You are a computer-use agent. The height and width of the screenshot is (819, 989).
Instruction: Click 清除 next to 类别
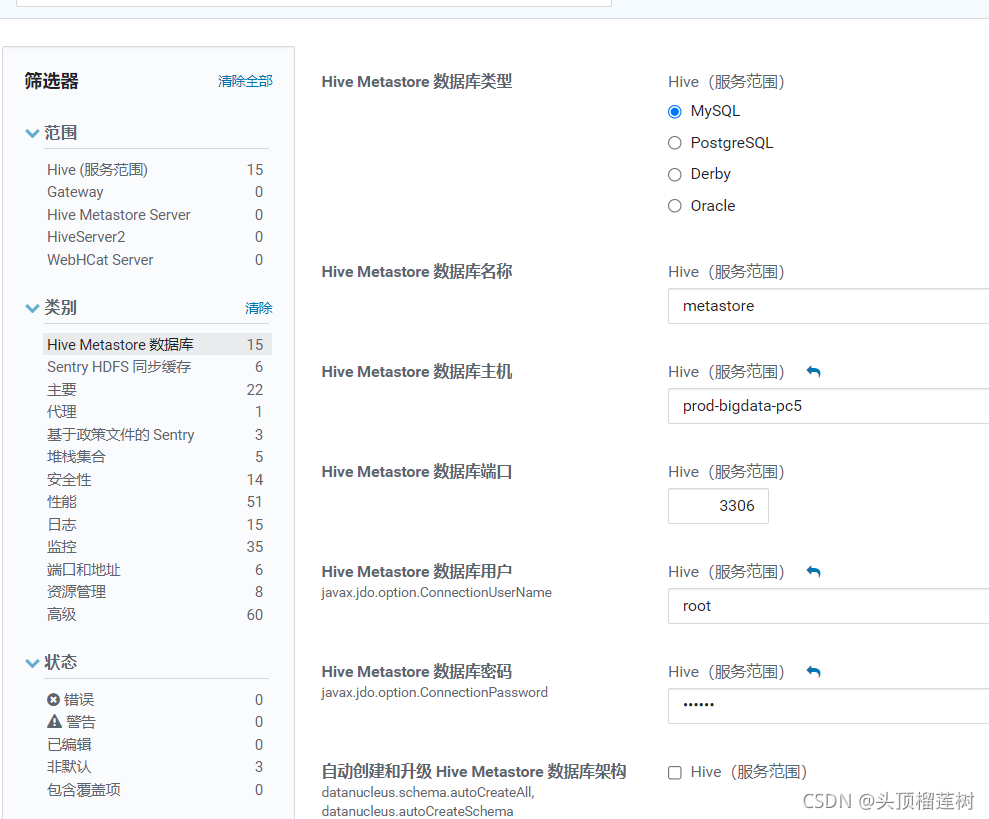259,308
